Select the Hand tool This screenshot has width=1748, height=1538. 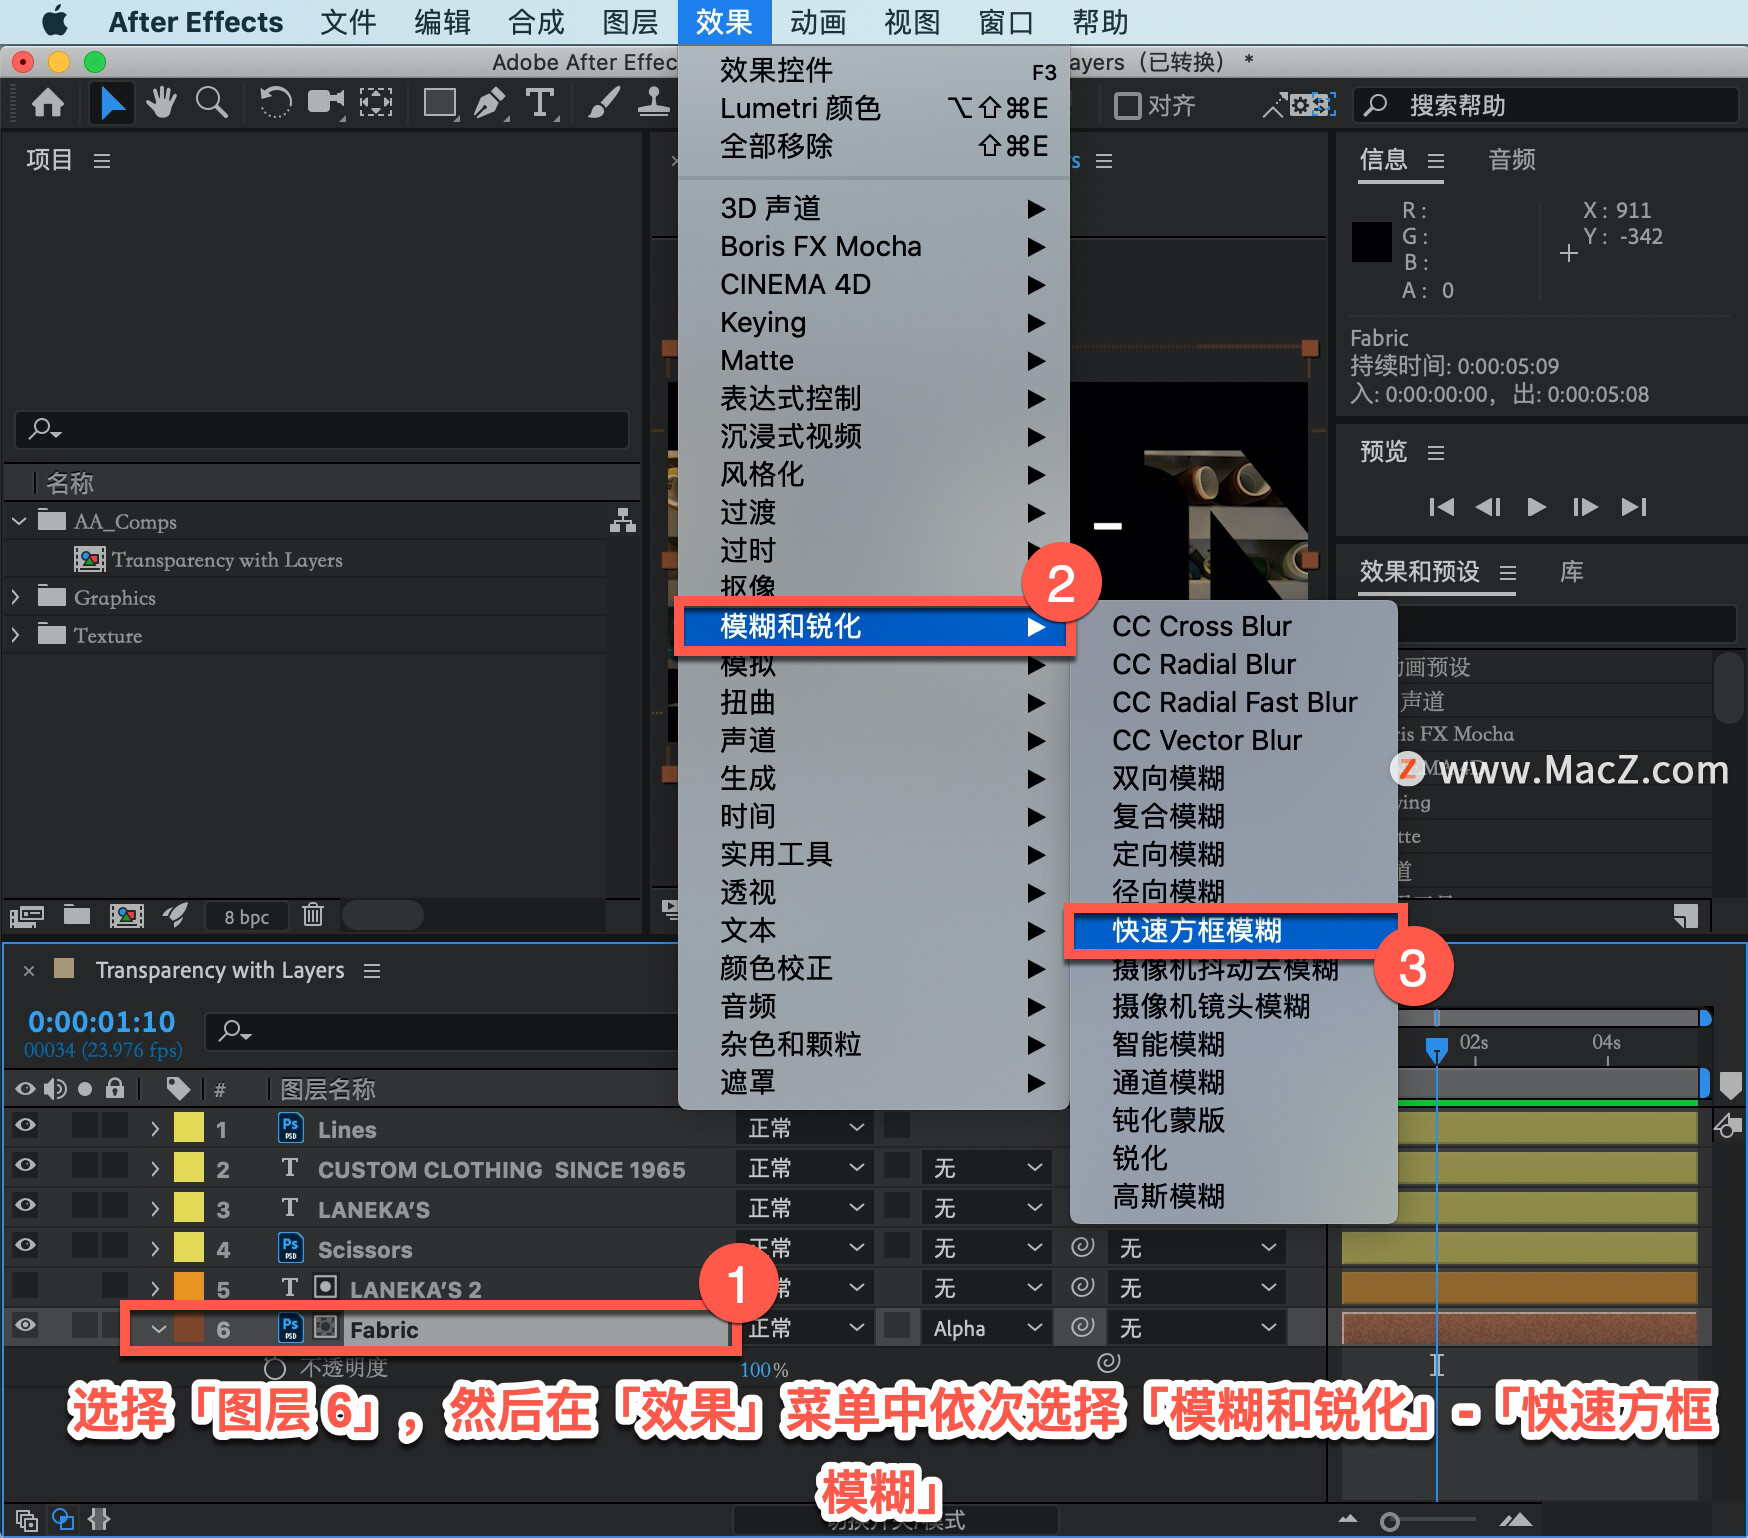pos(160,103)
